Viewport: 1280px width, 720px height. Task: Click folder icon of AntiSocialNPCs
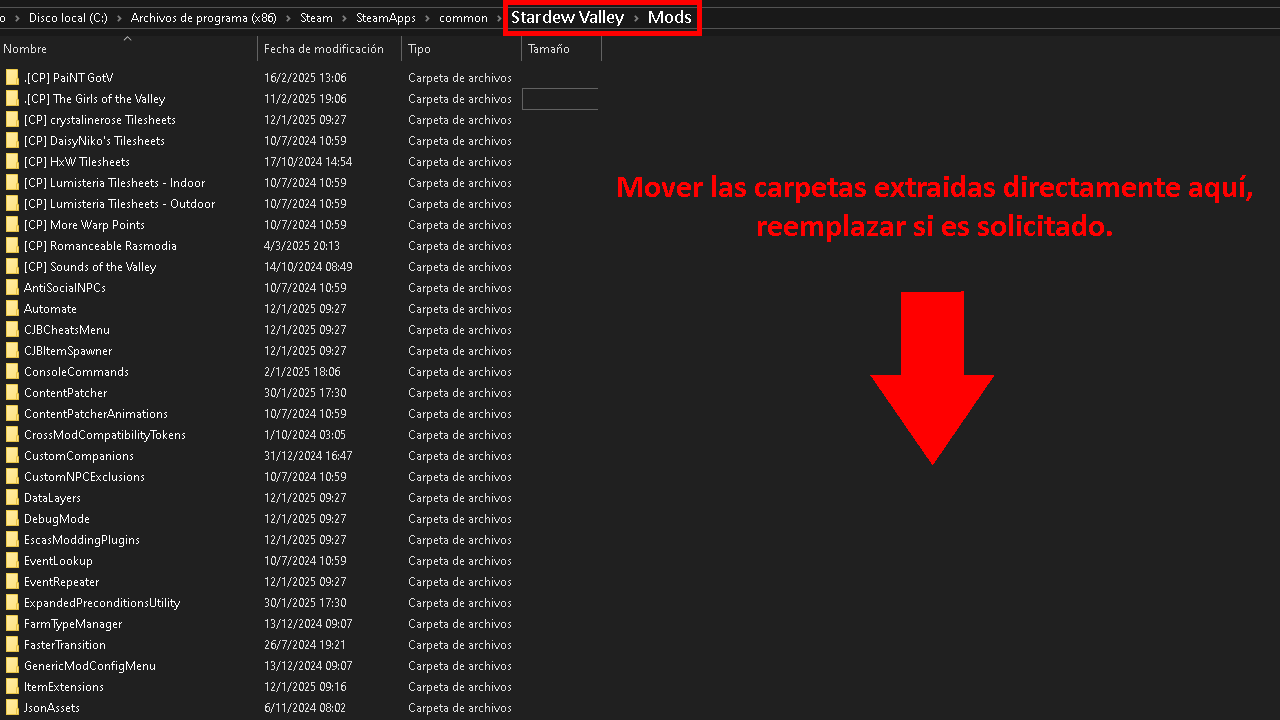(x=12, y=288)
